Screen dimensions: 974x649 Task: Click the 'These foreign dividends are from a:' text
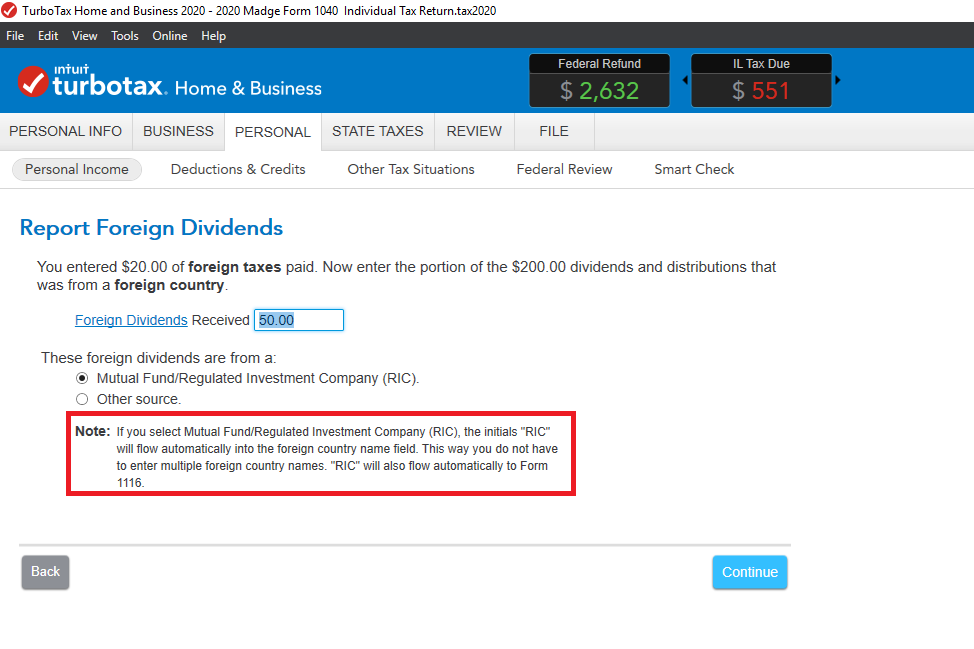[x=158, y=358]
